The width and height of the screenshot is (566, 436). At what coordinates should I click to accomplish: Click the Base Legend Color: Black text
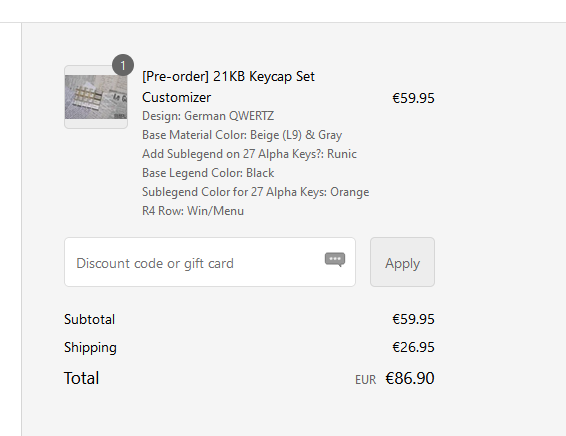(x=208, y=173)
